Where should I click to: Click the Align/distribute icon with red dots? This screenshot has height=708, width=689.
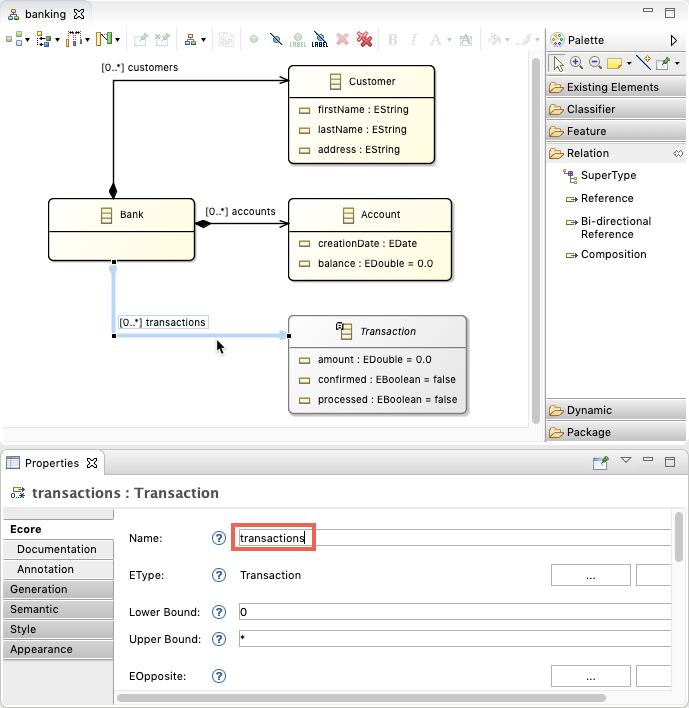click(x=74, y=39)
